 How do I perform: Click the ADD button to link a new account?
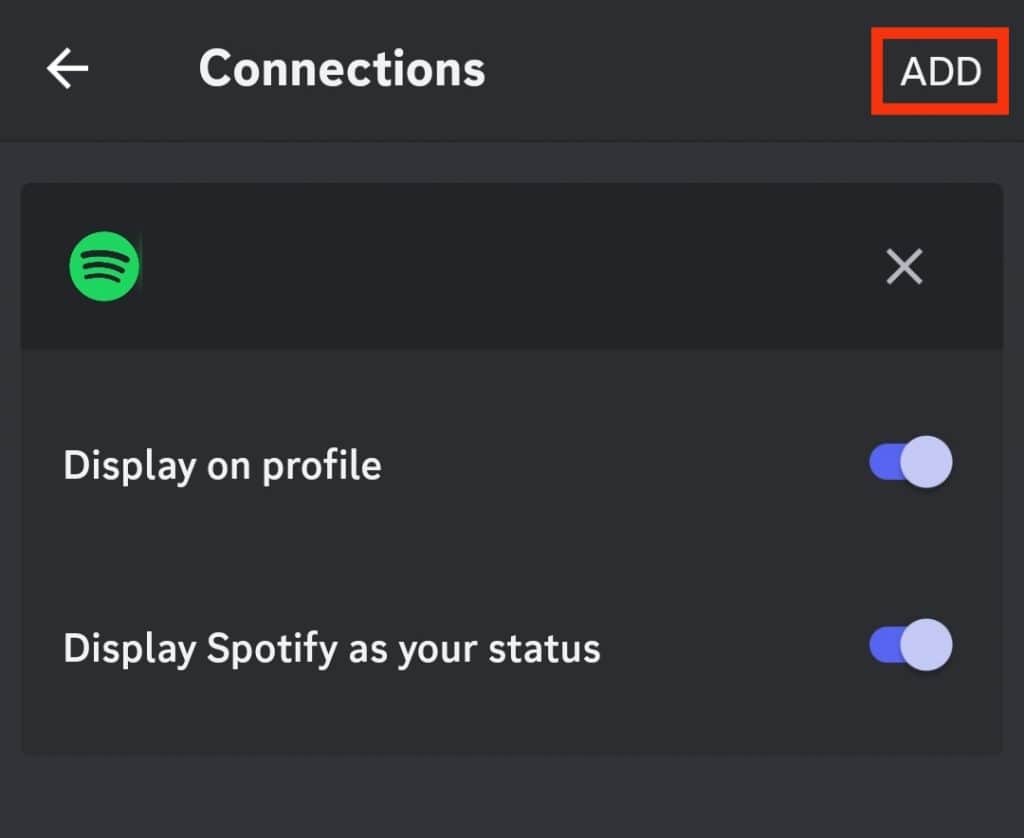click(938, 70)
